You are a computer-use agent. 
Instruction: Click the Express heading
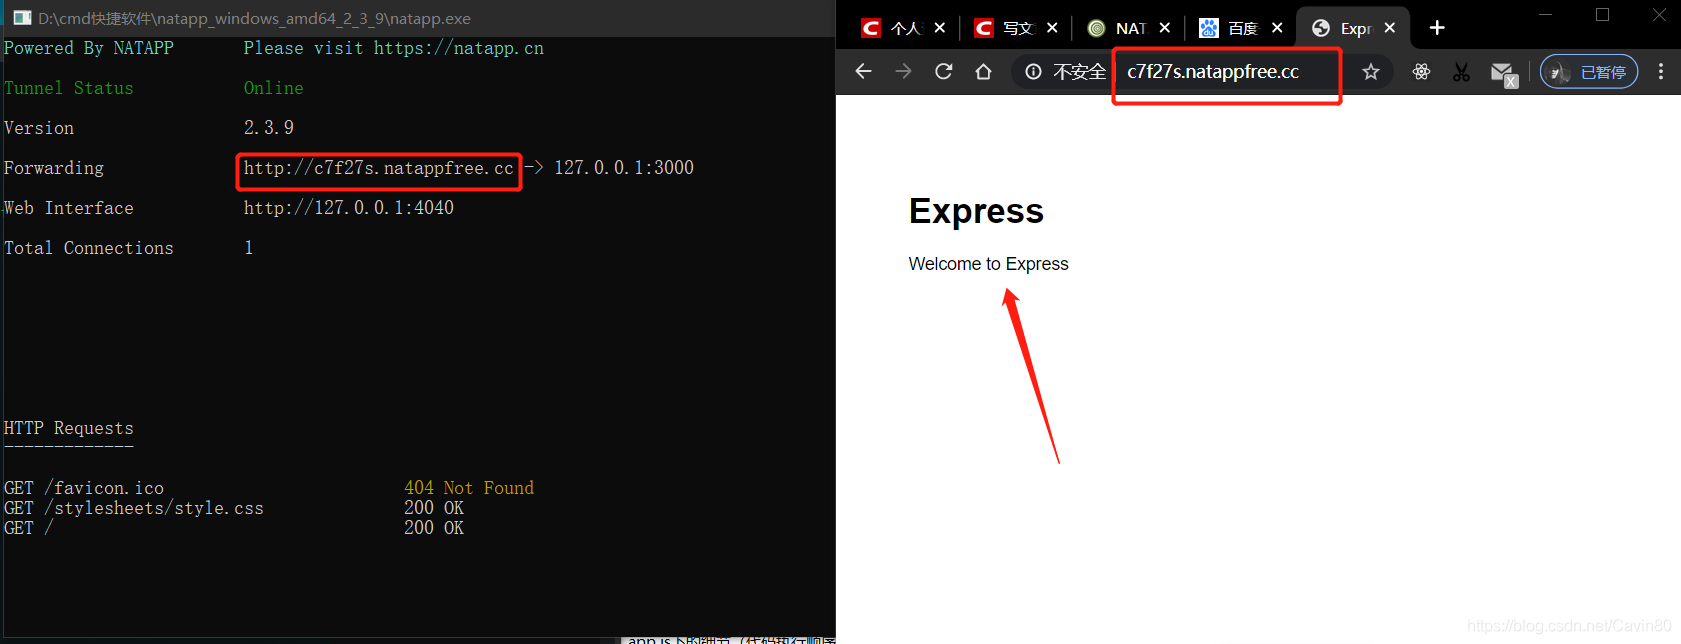click(x=976, y=211)
